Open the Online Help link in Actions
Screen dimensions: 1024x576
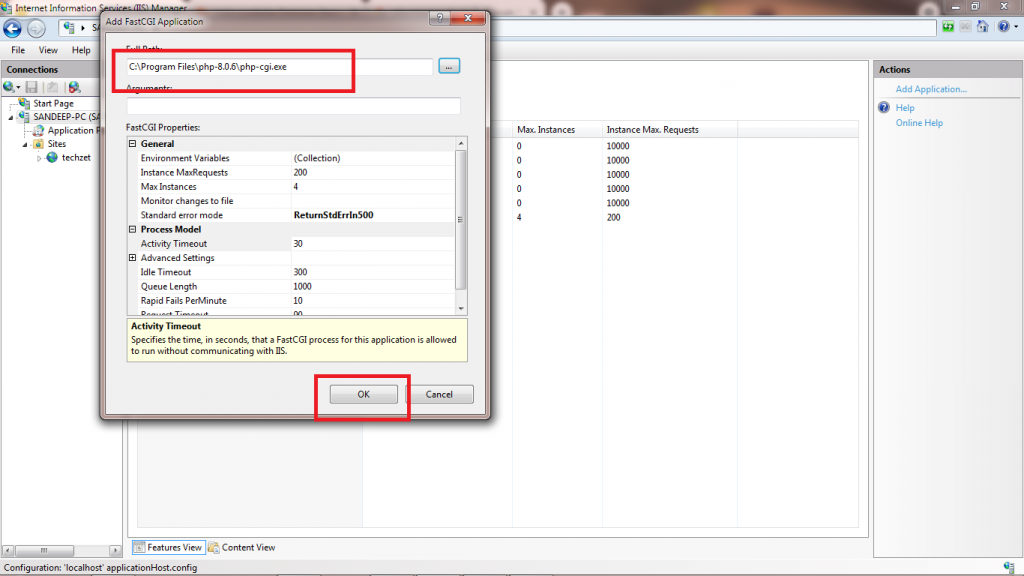(x=919, y=123)
